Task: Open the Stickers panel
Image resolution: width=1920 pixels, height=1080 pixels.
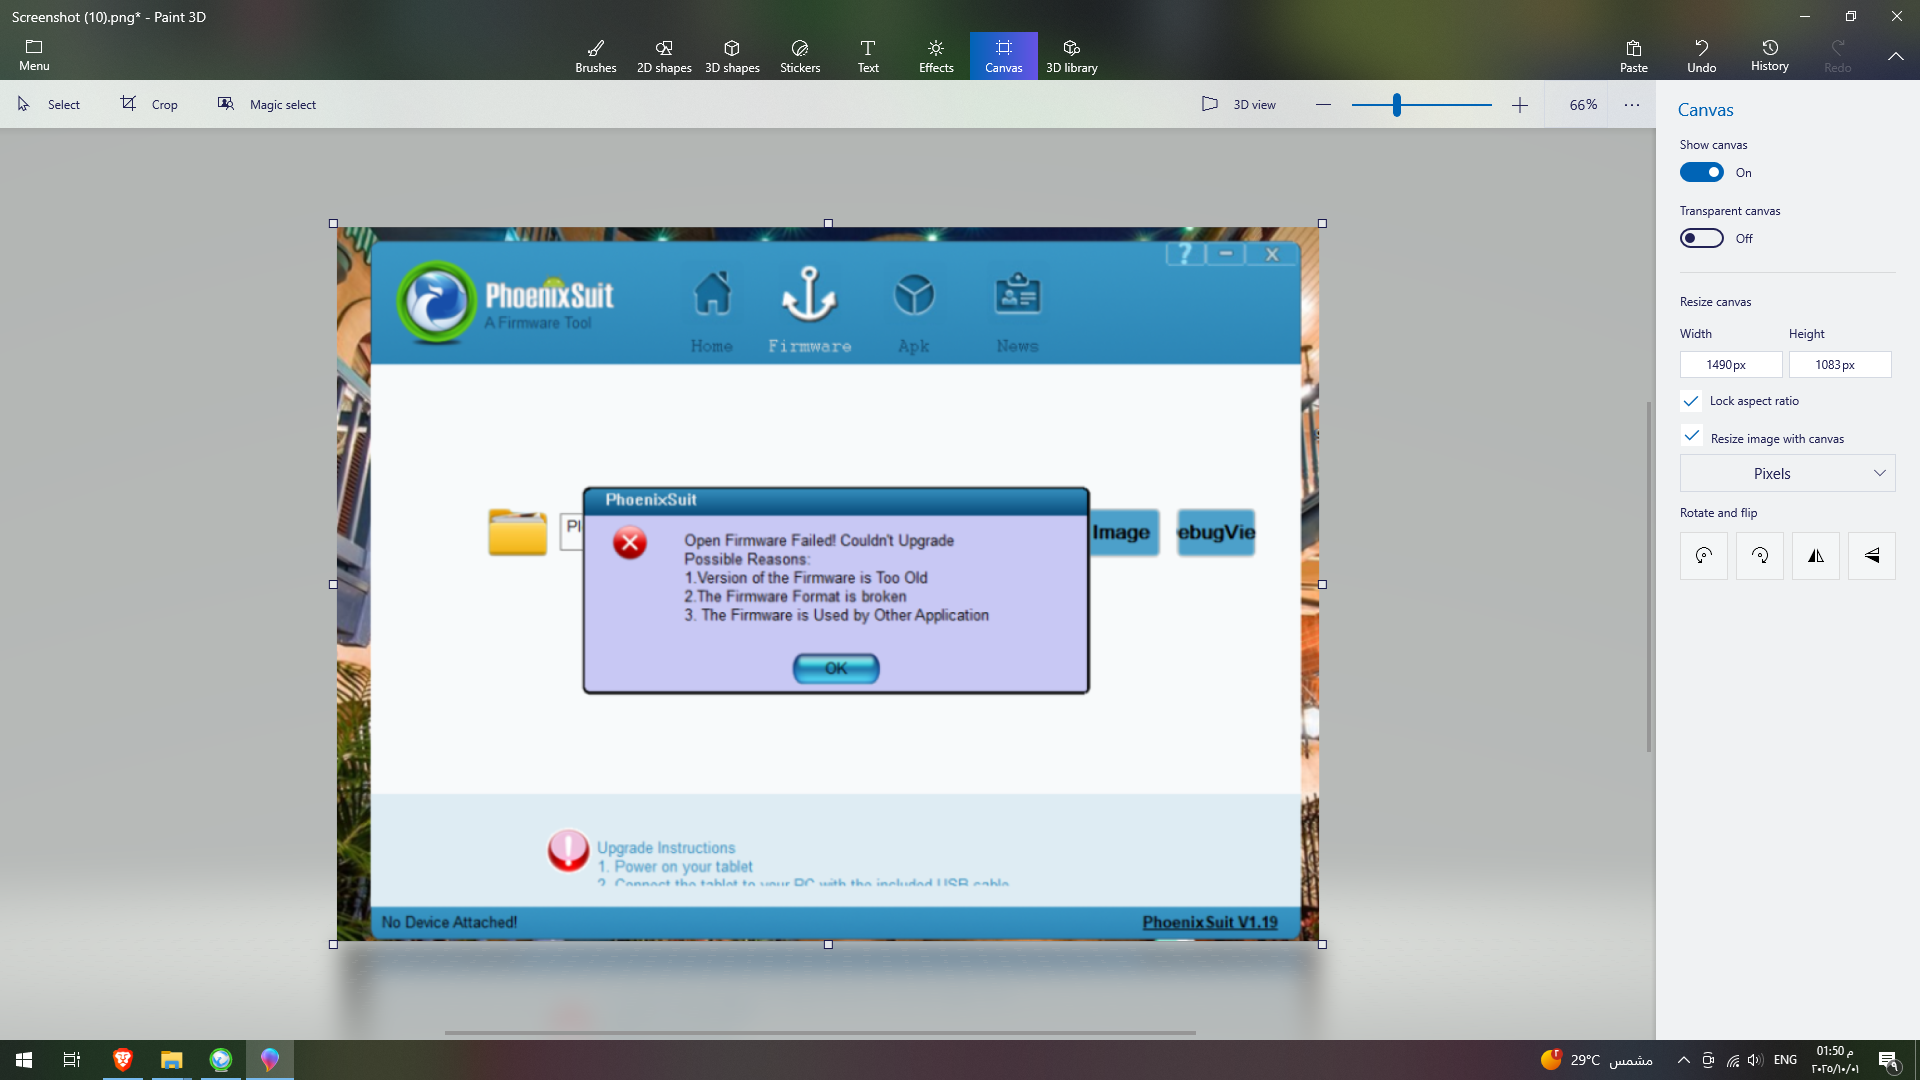Action: tap(800, 56)
